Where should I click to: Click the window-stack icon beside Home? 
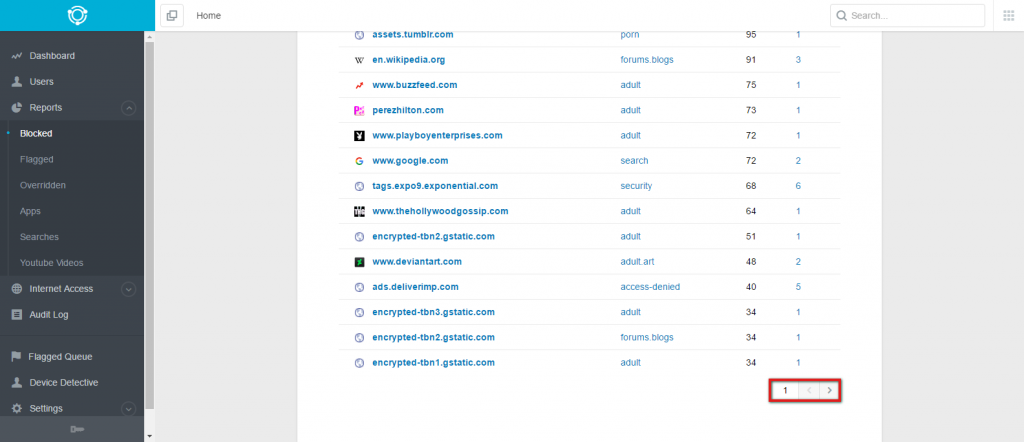[x=172, y=16]
